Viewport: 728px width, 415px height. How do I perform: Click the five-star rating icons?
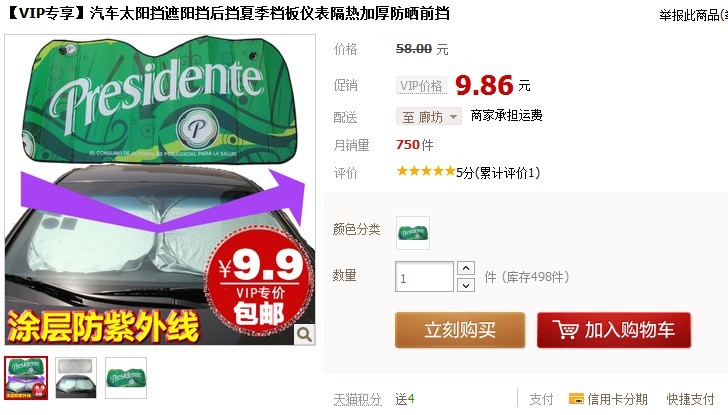426,171
